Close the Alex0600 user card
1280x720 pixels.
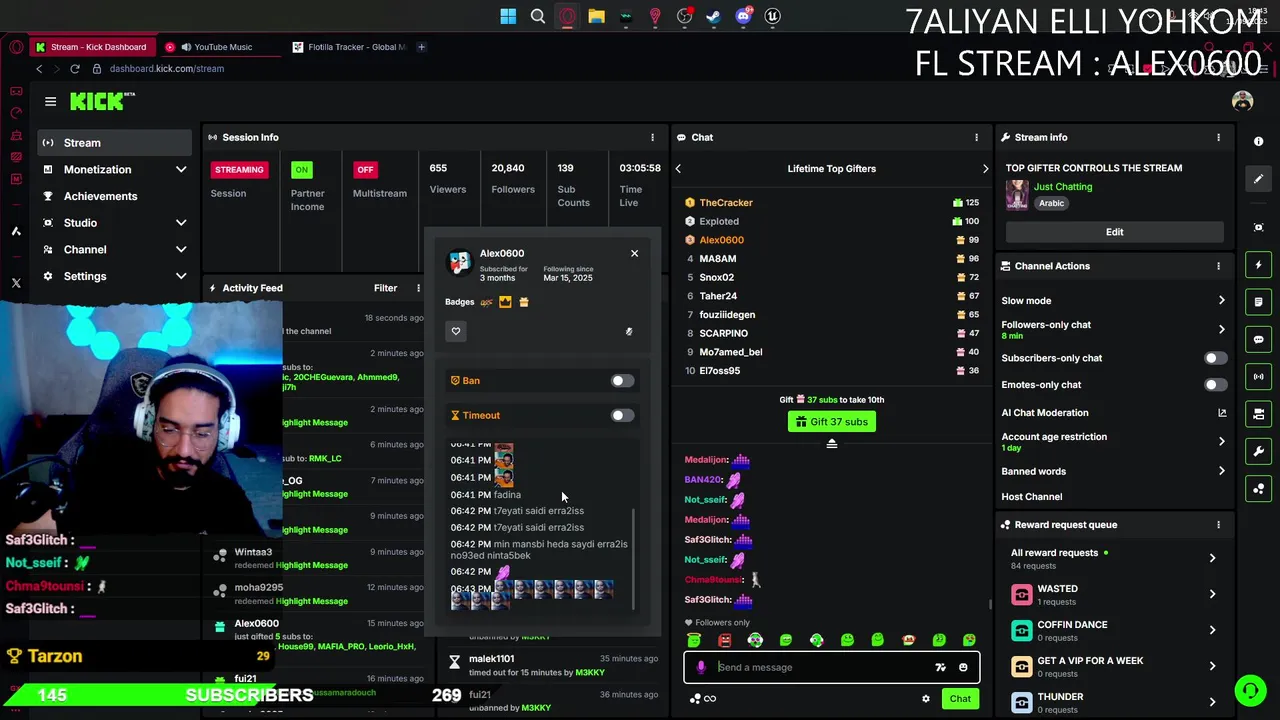click(x=634, y=253)
